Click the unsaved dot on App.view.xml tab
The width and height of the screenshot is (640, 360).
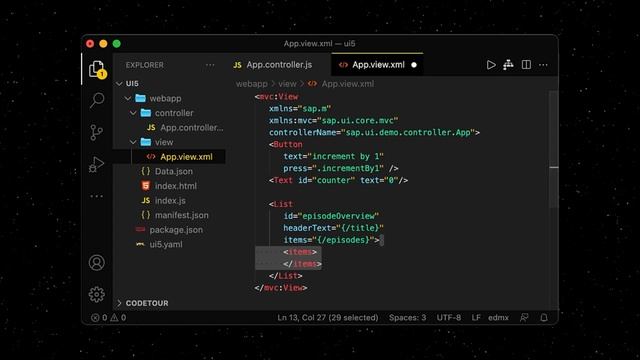point(414,65)
